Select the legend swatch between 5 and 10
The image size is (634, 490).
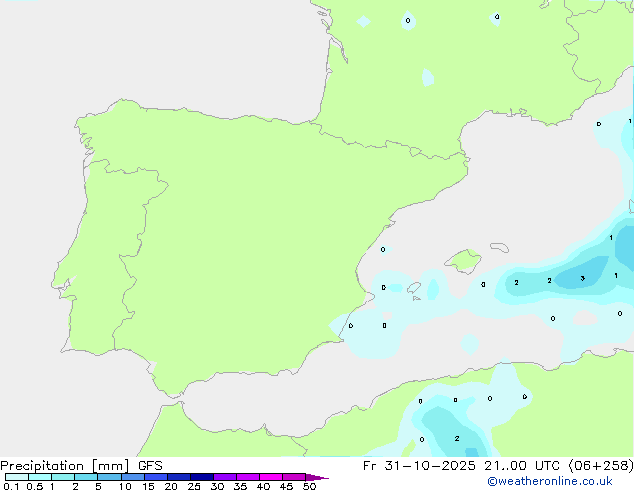(109, 477)
